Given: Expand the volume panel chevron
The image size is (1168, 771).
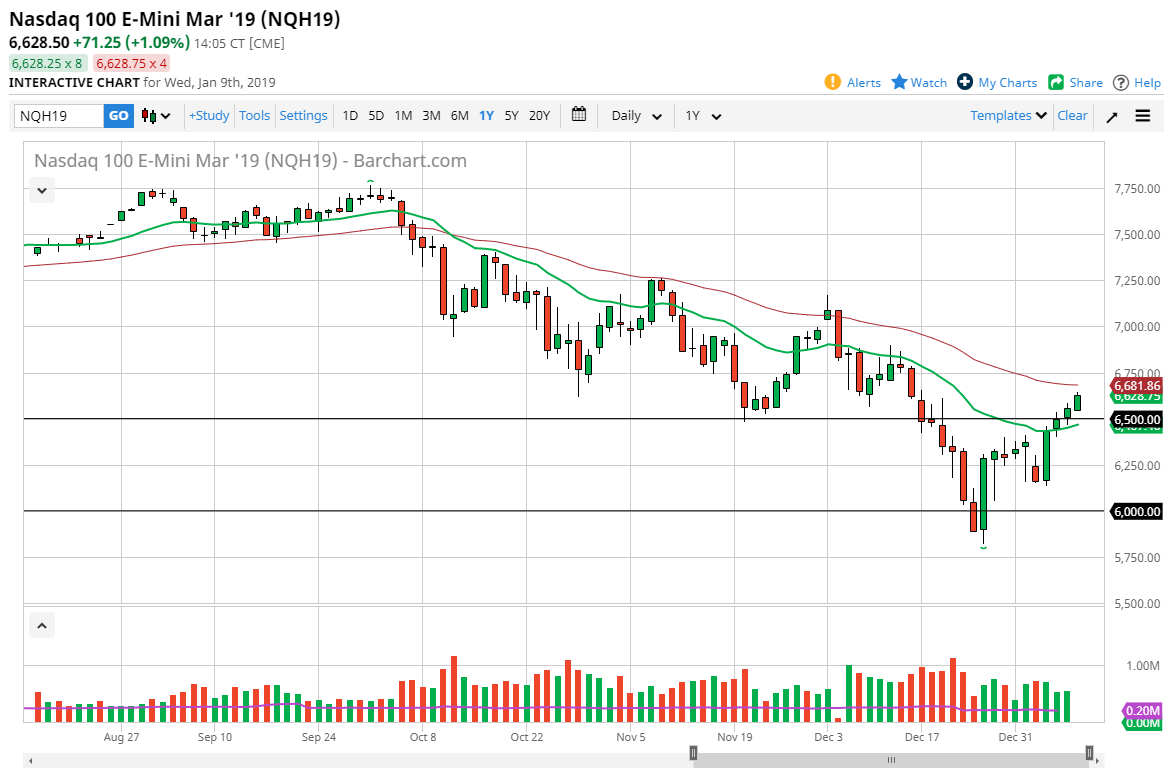Looking at the screenshot, I should tap(41, 624).
